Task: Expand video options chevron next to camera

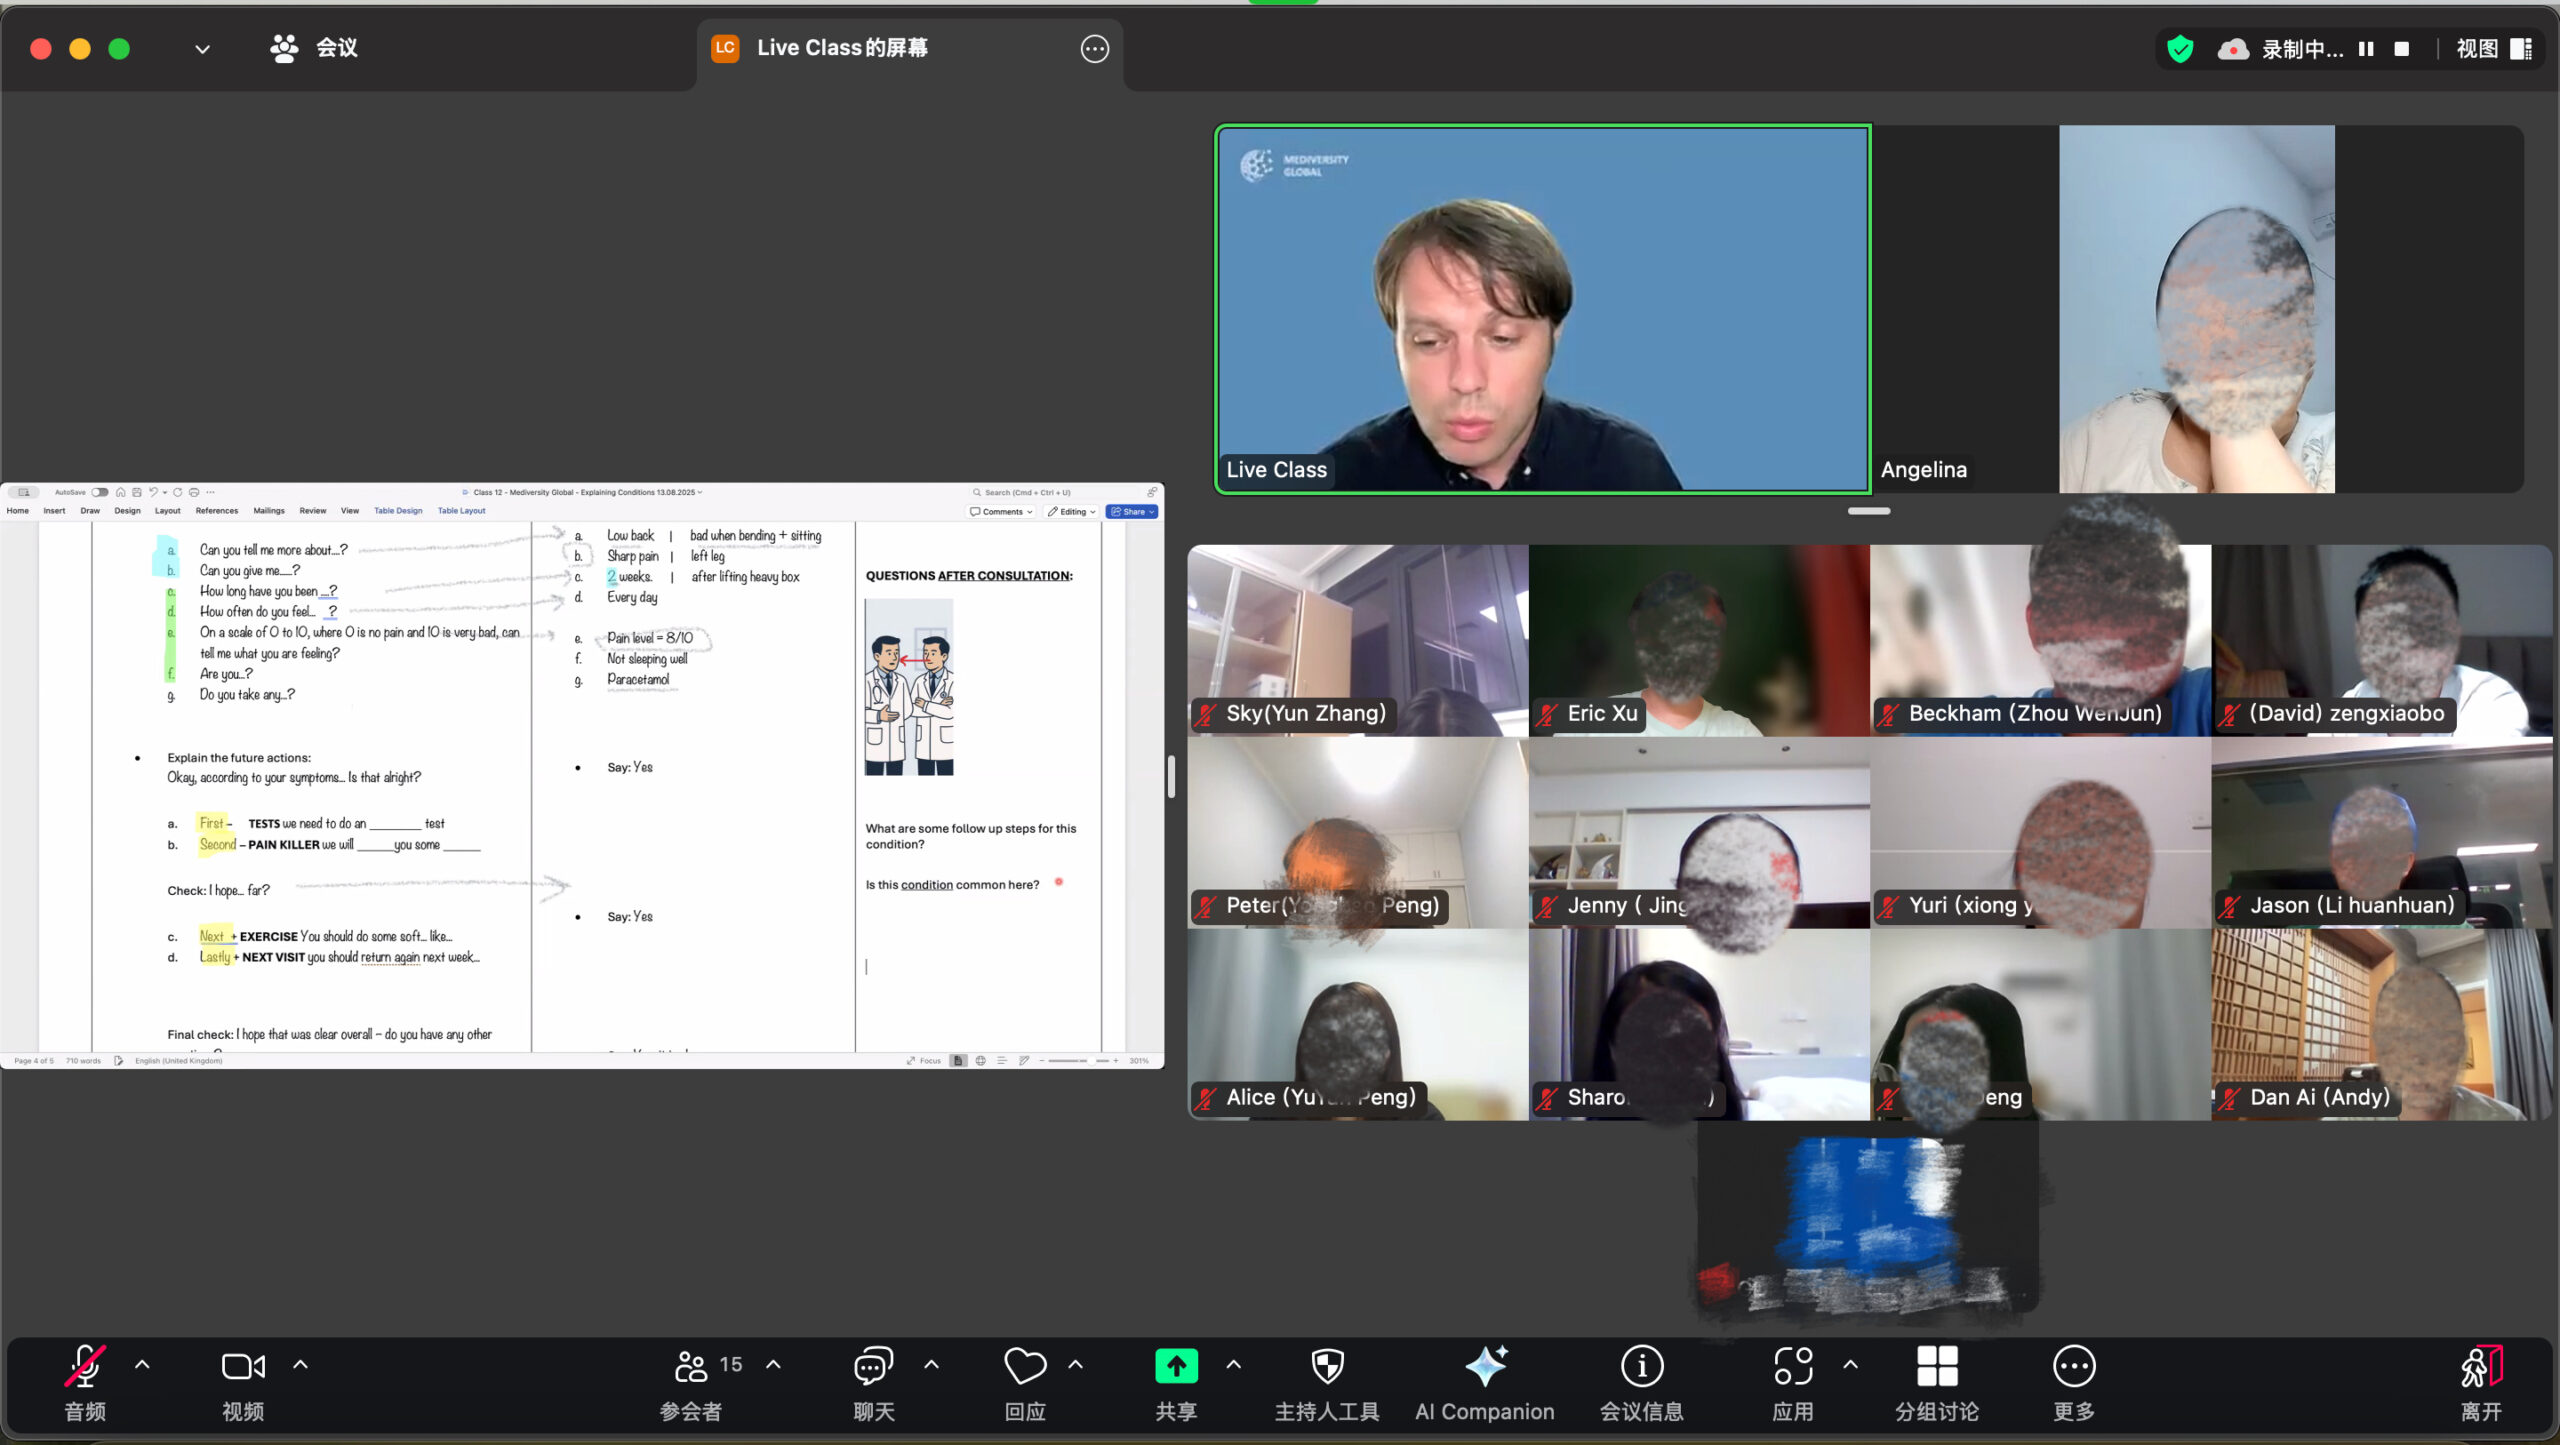Action: tap(300, 1365)
